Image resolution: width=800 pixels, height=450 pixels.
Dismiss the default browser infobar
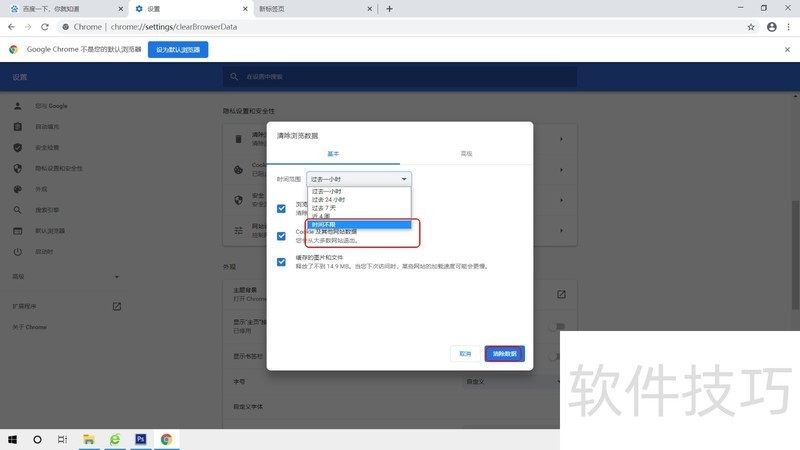[787, 49]
